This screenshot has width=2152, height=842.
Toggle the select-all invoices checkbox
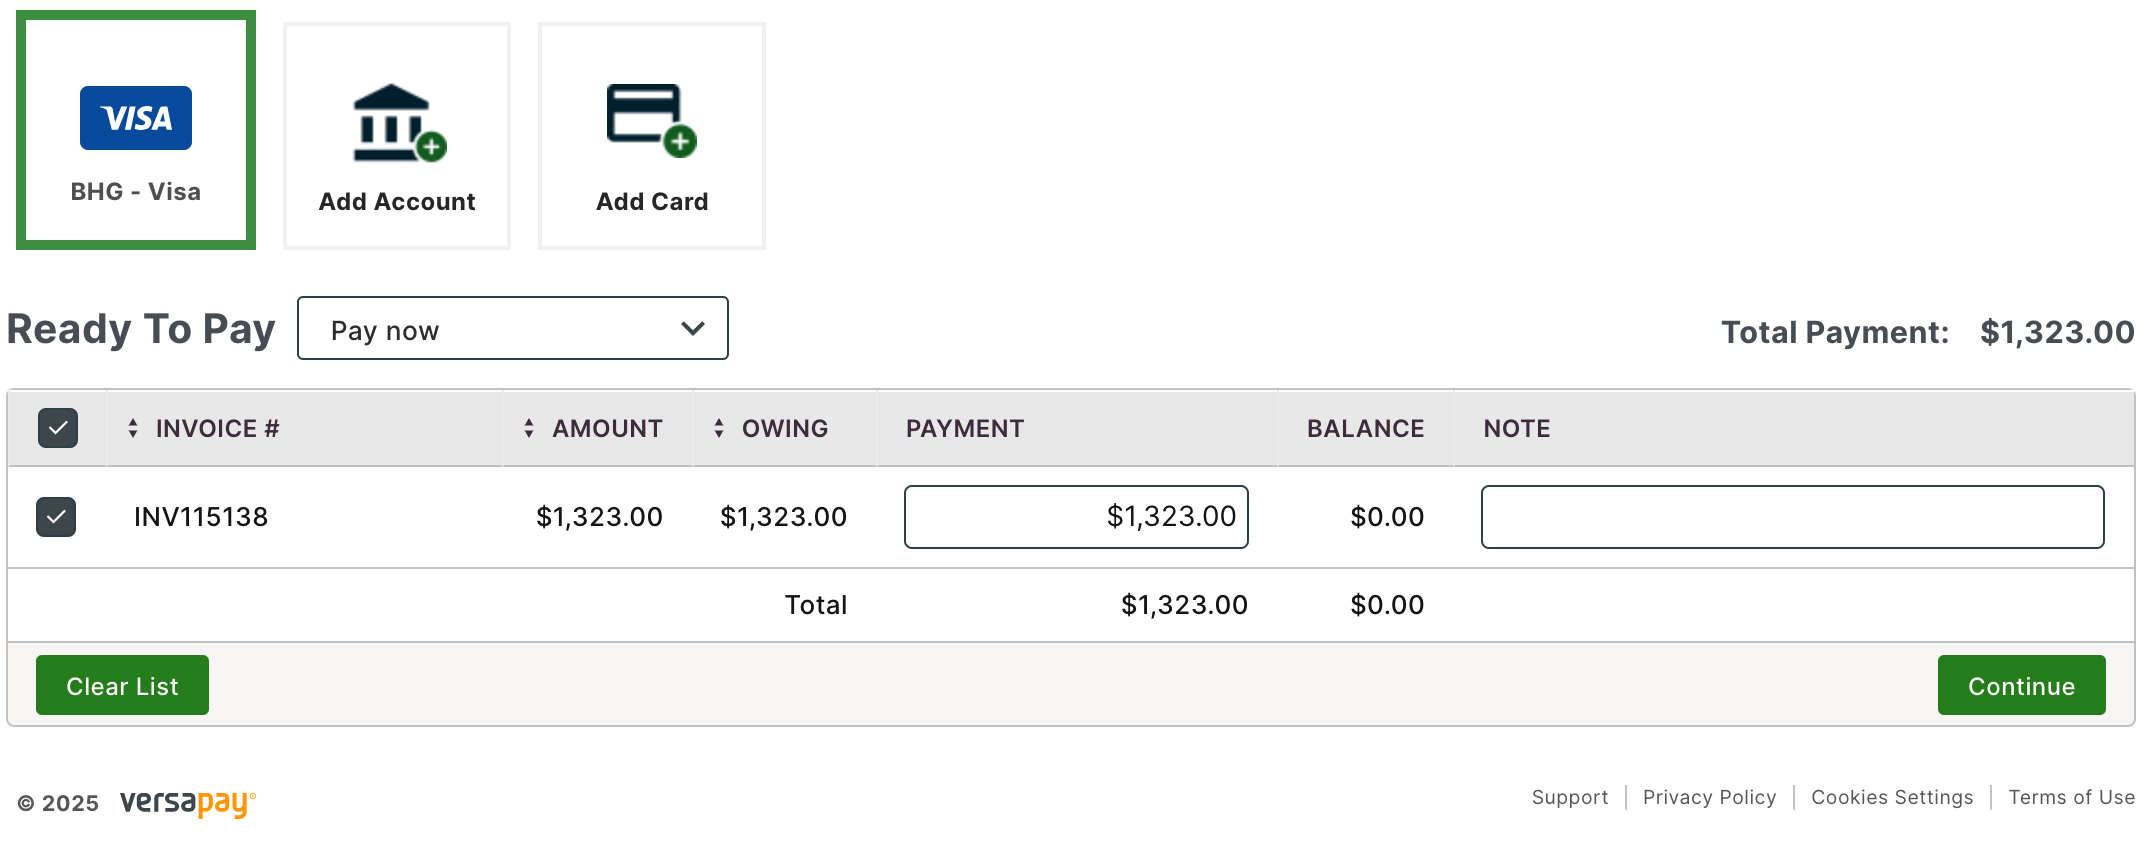58,428
